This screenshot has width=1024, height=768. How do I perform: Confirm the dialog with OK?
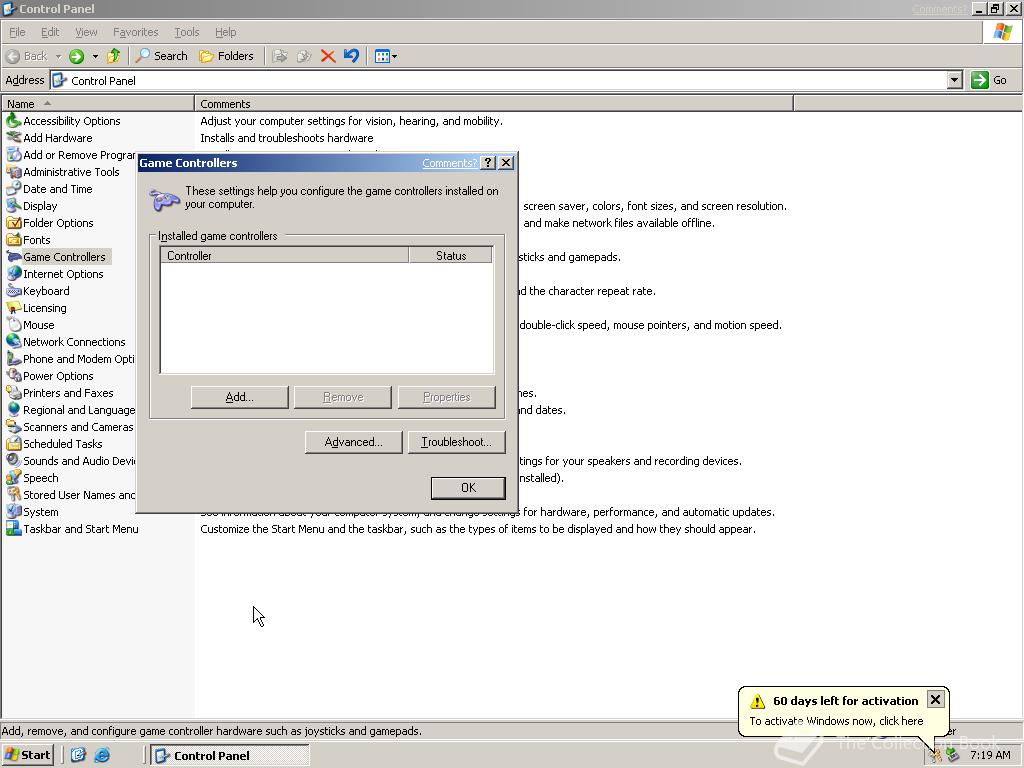(x=468, y=488)
